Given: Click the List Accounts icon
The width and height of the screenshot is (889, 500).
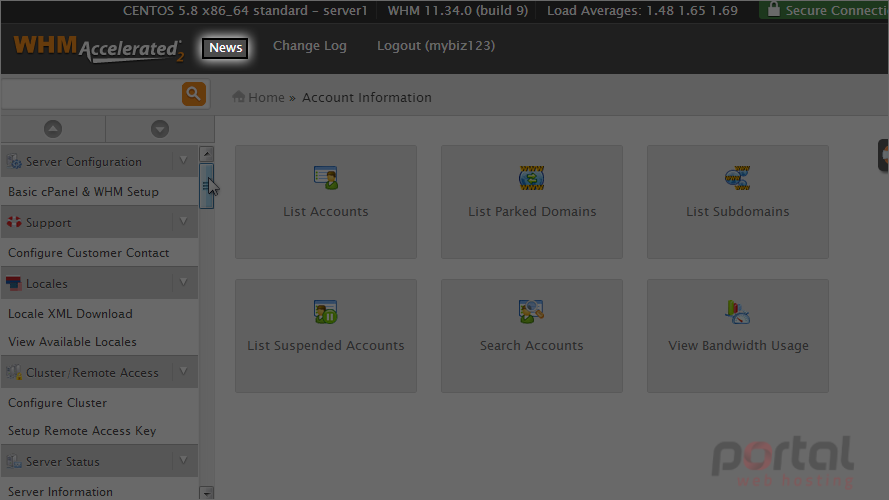Looking at the screenshot, I should (326, 178).
